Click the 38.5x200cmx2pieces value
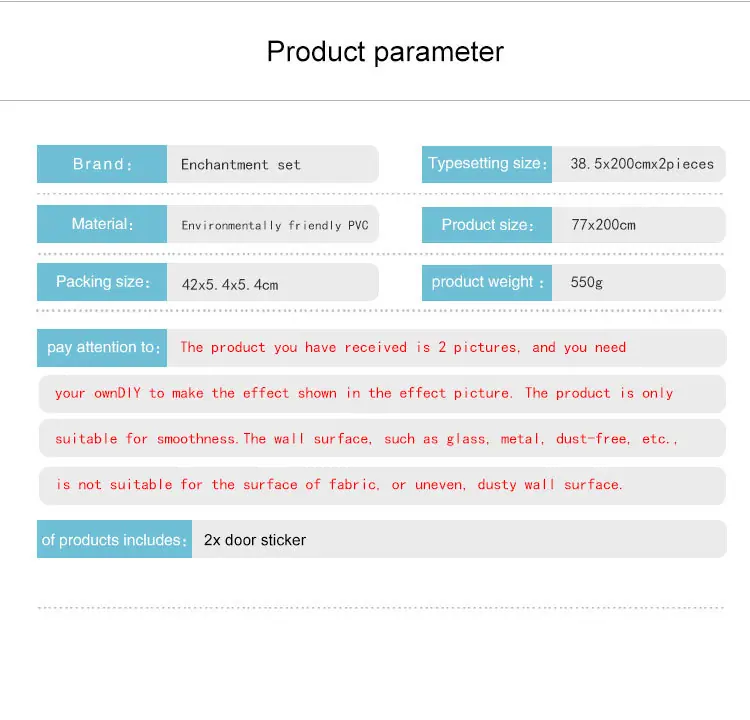The image size is (750, 720). point(642,164)
